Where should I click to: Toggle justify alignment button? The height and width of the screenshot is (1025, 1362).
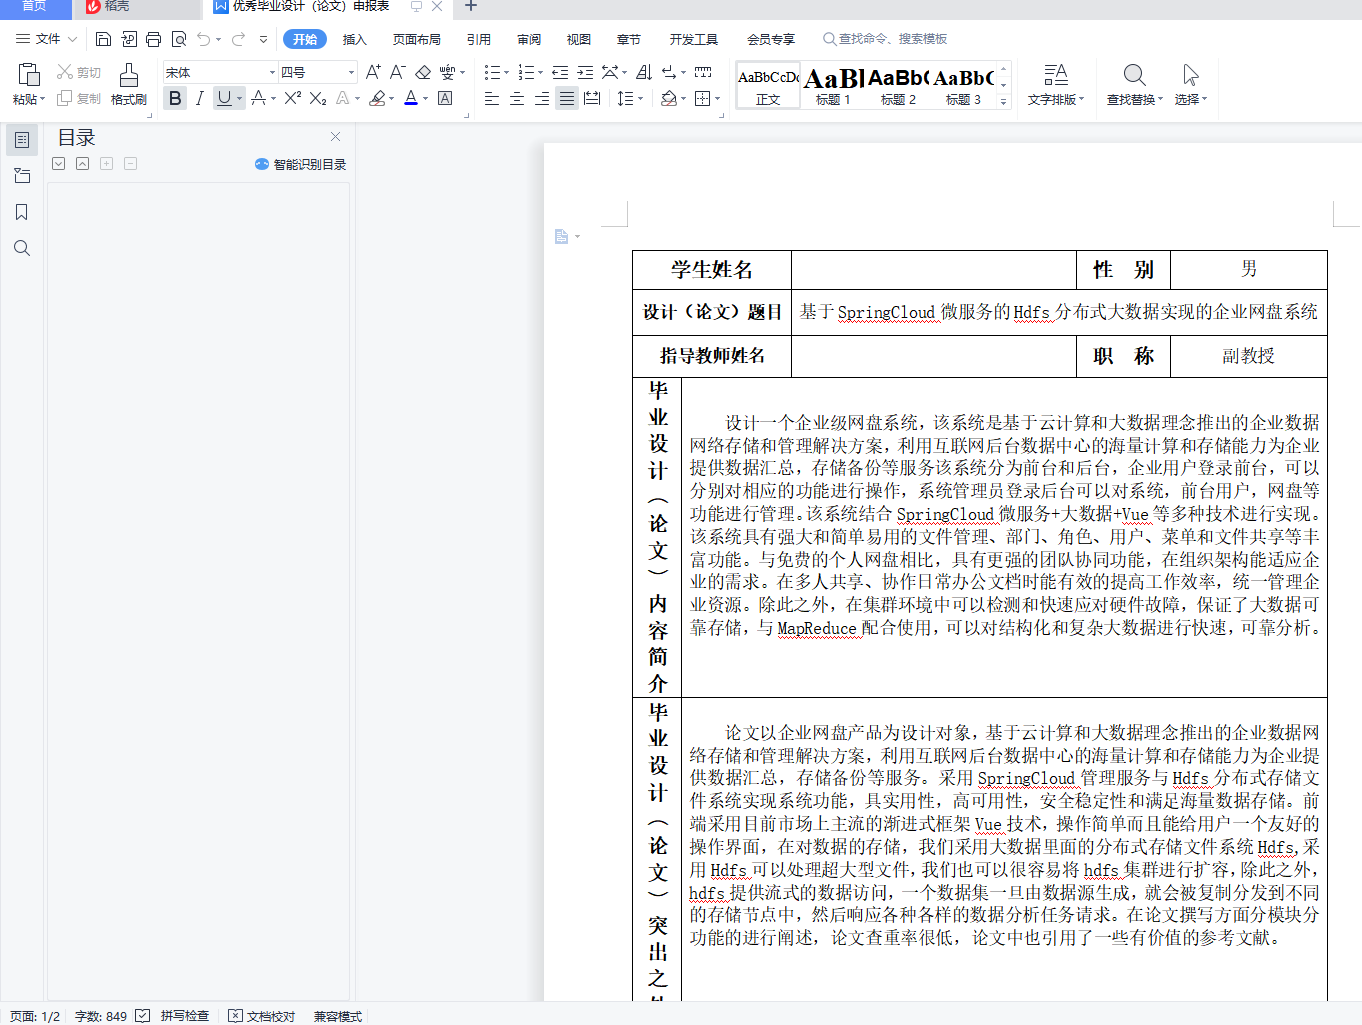[566, 98]
